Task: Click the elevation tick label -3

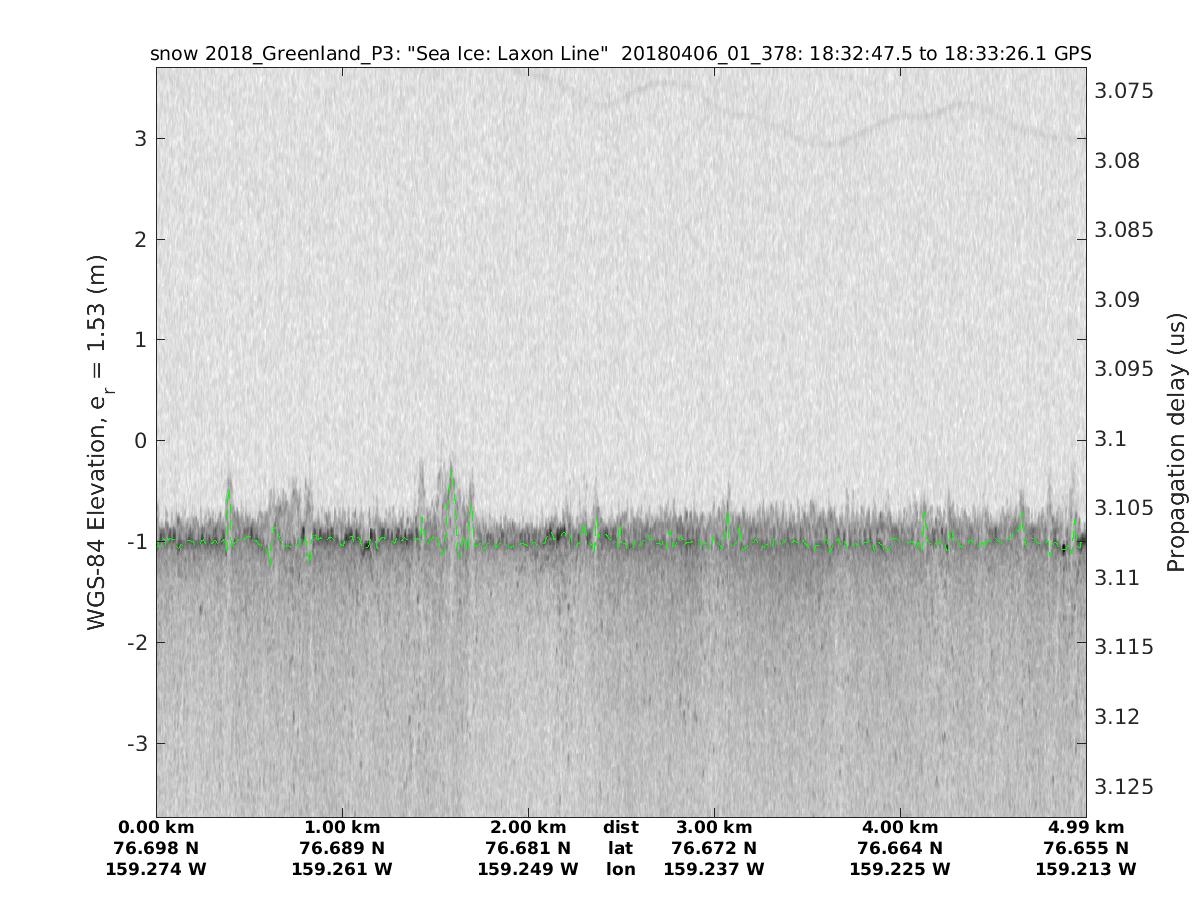Action: coord(137,743)
